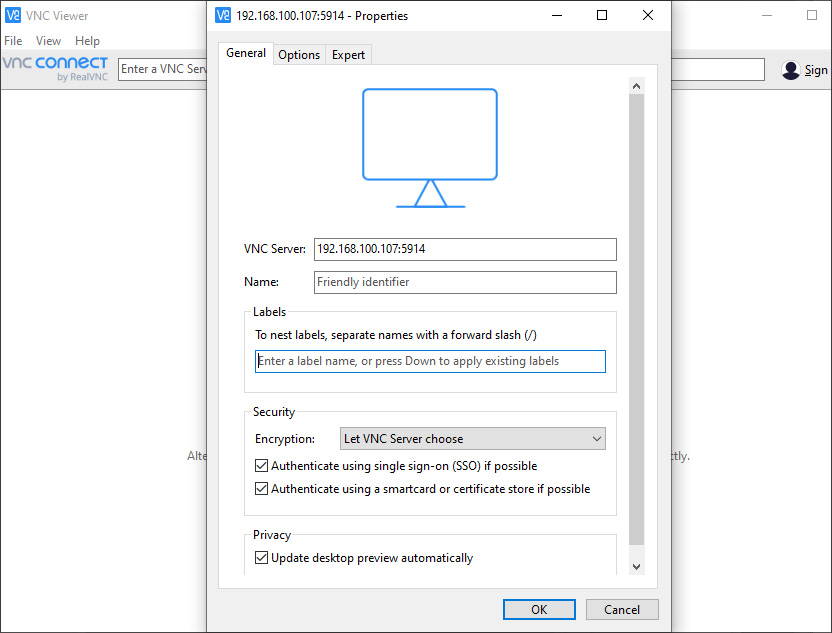Screen dimensions: 832x633
Task: Click the Properties dialog title bar VNC icon
Action: [x=224, y=16]
